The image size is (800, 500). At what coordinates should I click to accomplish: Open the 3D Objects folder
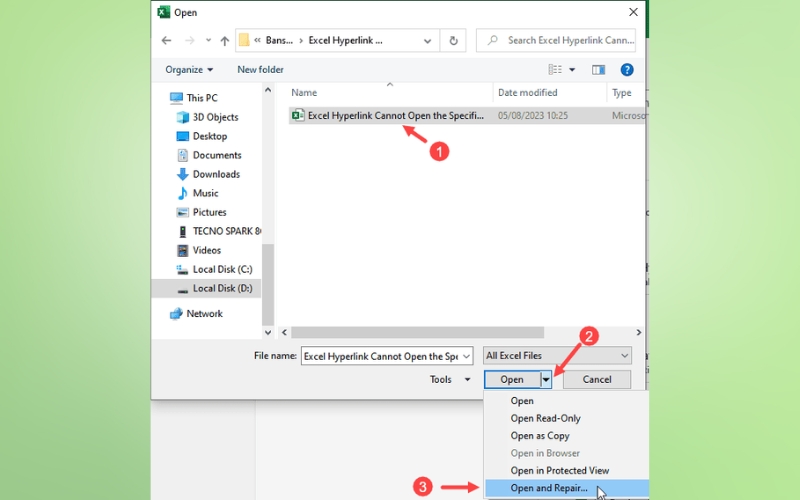coord(215,117)
